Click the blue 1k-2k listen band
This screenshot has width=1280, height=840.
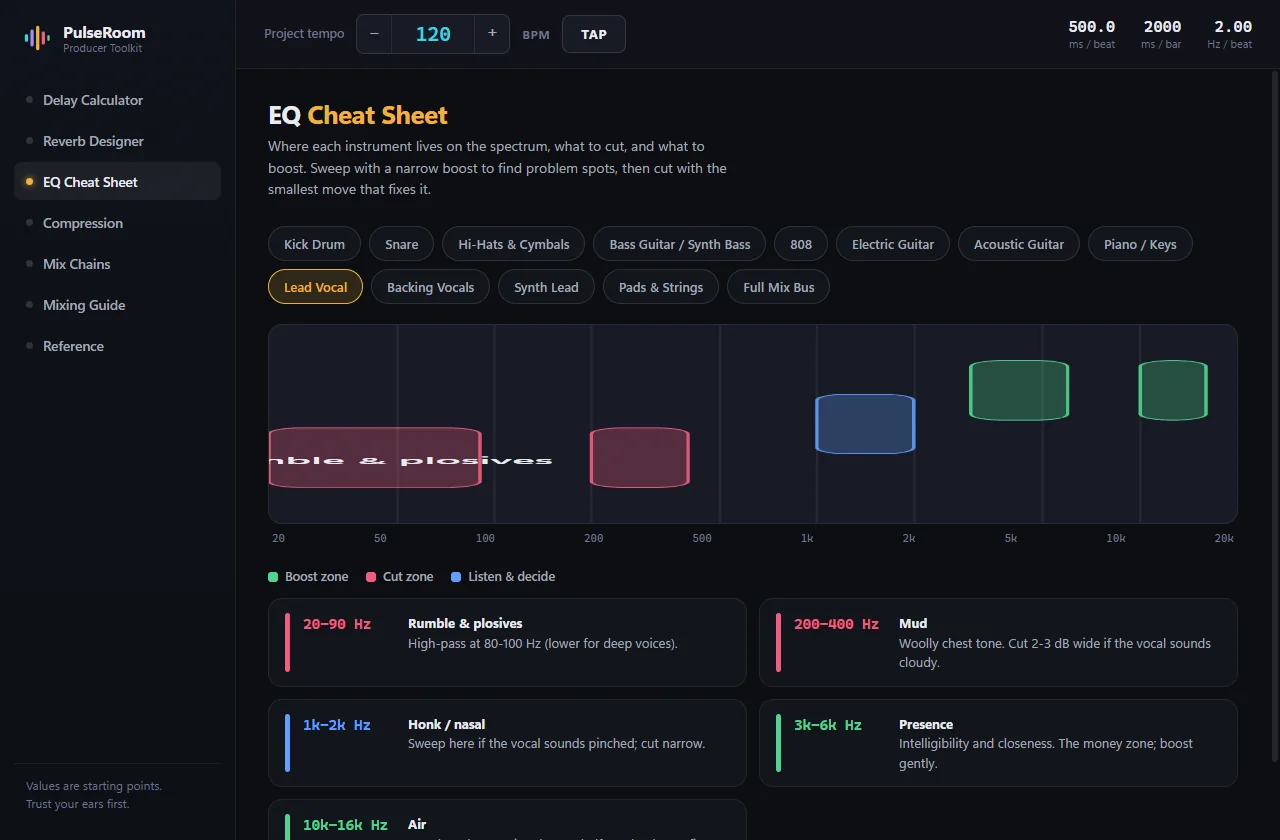click(865, 424)
